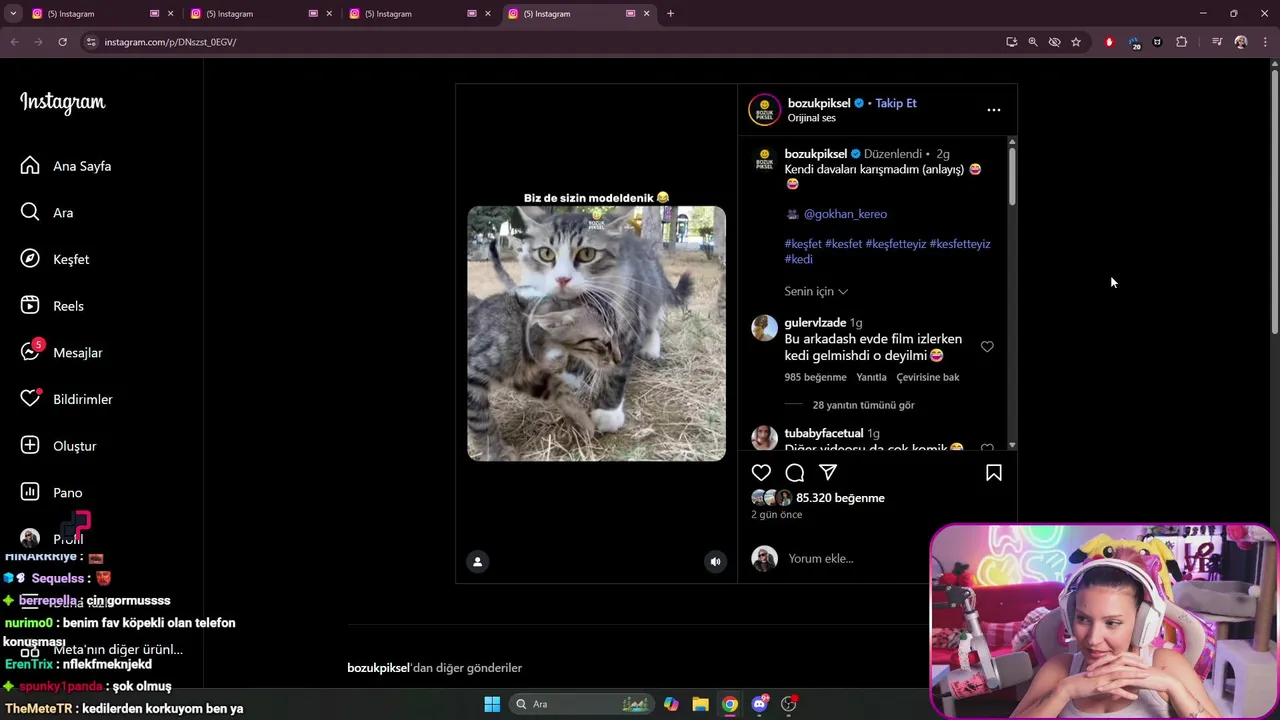Screen dimensions: 1280x720
Task: Open Copilot from the taskbar
Action: point(671,704)
